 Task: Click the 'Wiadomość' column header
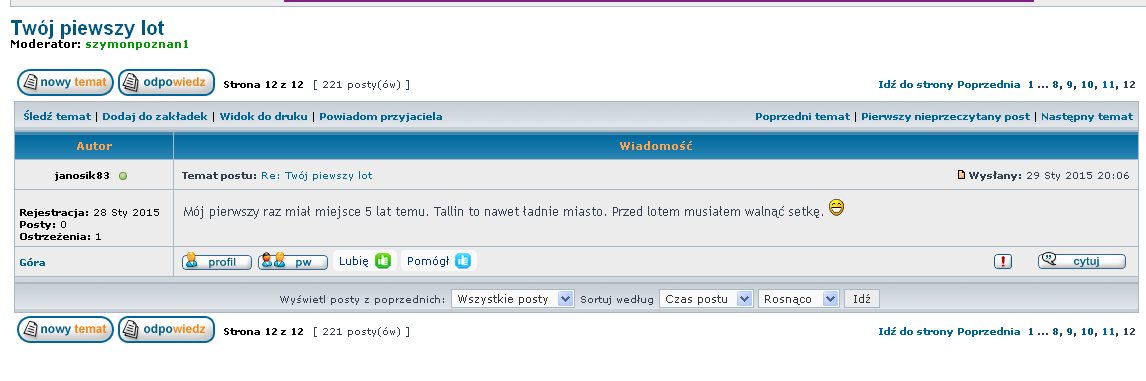pyautogui.click(x=656, y=146)
